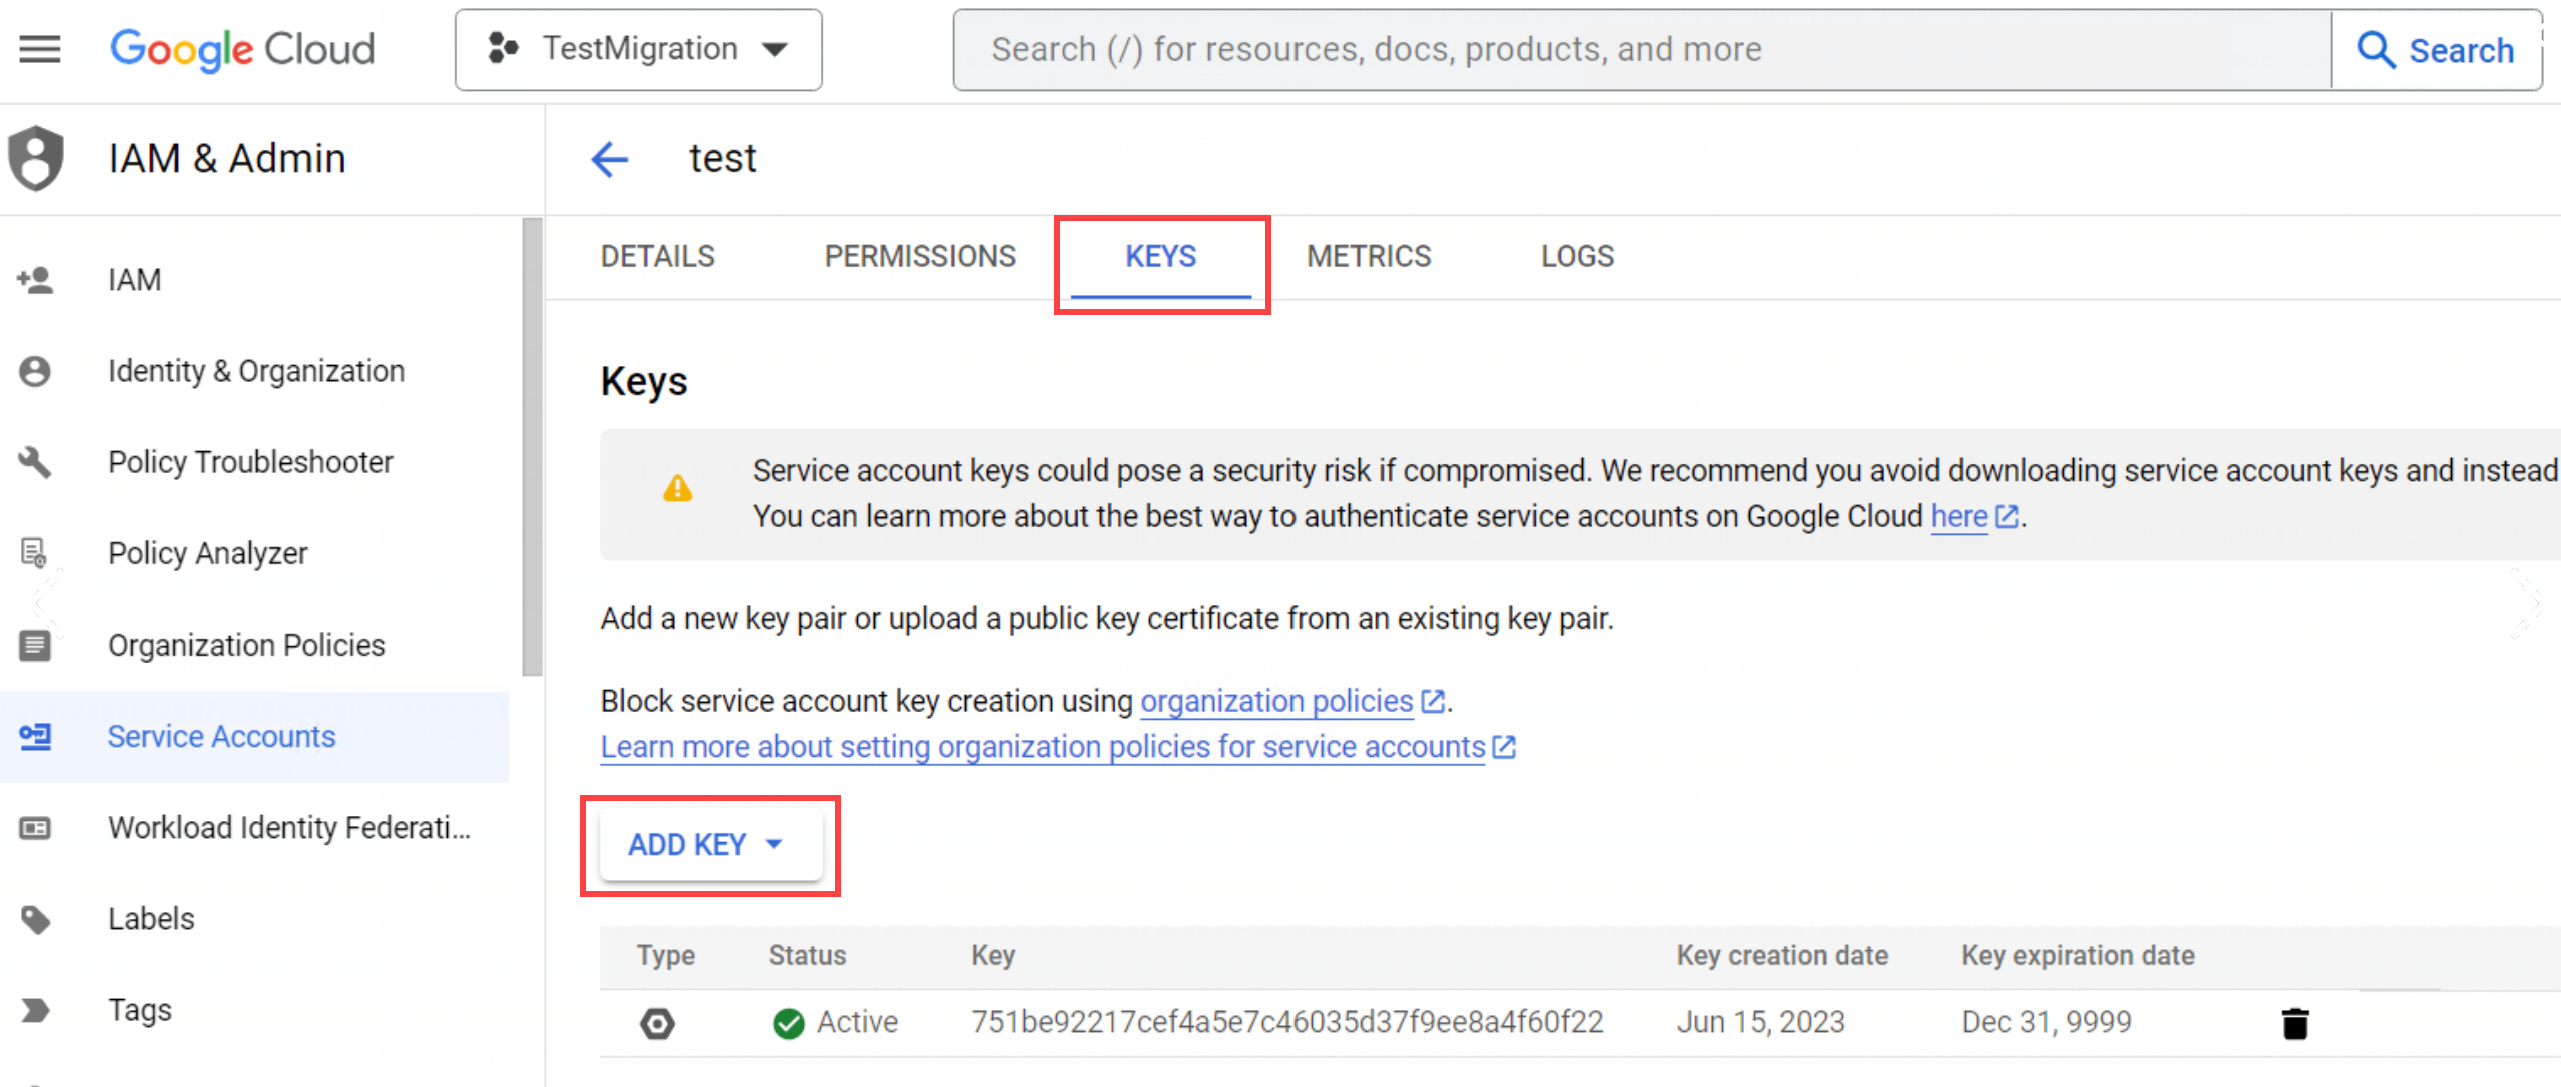Open the METRICS tab

(1368, 257)
